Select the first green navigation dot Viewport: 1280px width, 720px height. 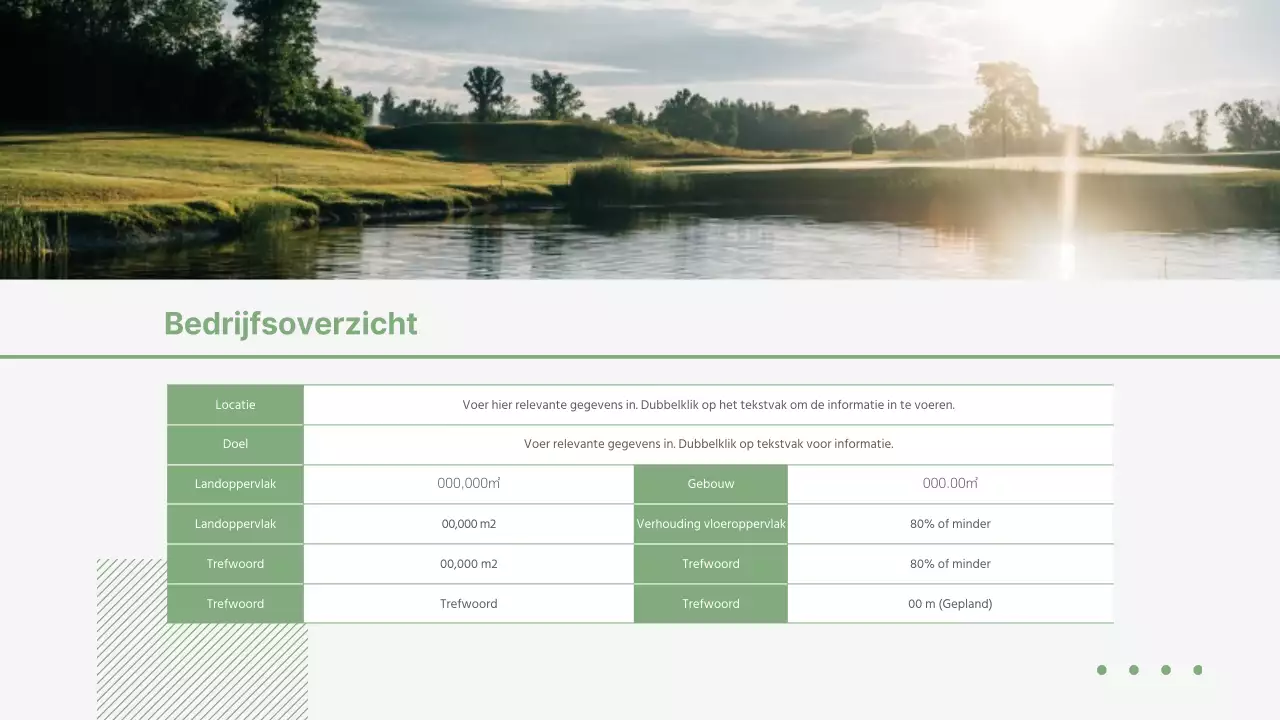pos(1101,670)
